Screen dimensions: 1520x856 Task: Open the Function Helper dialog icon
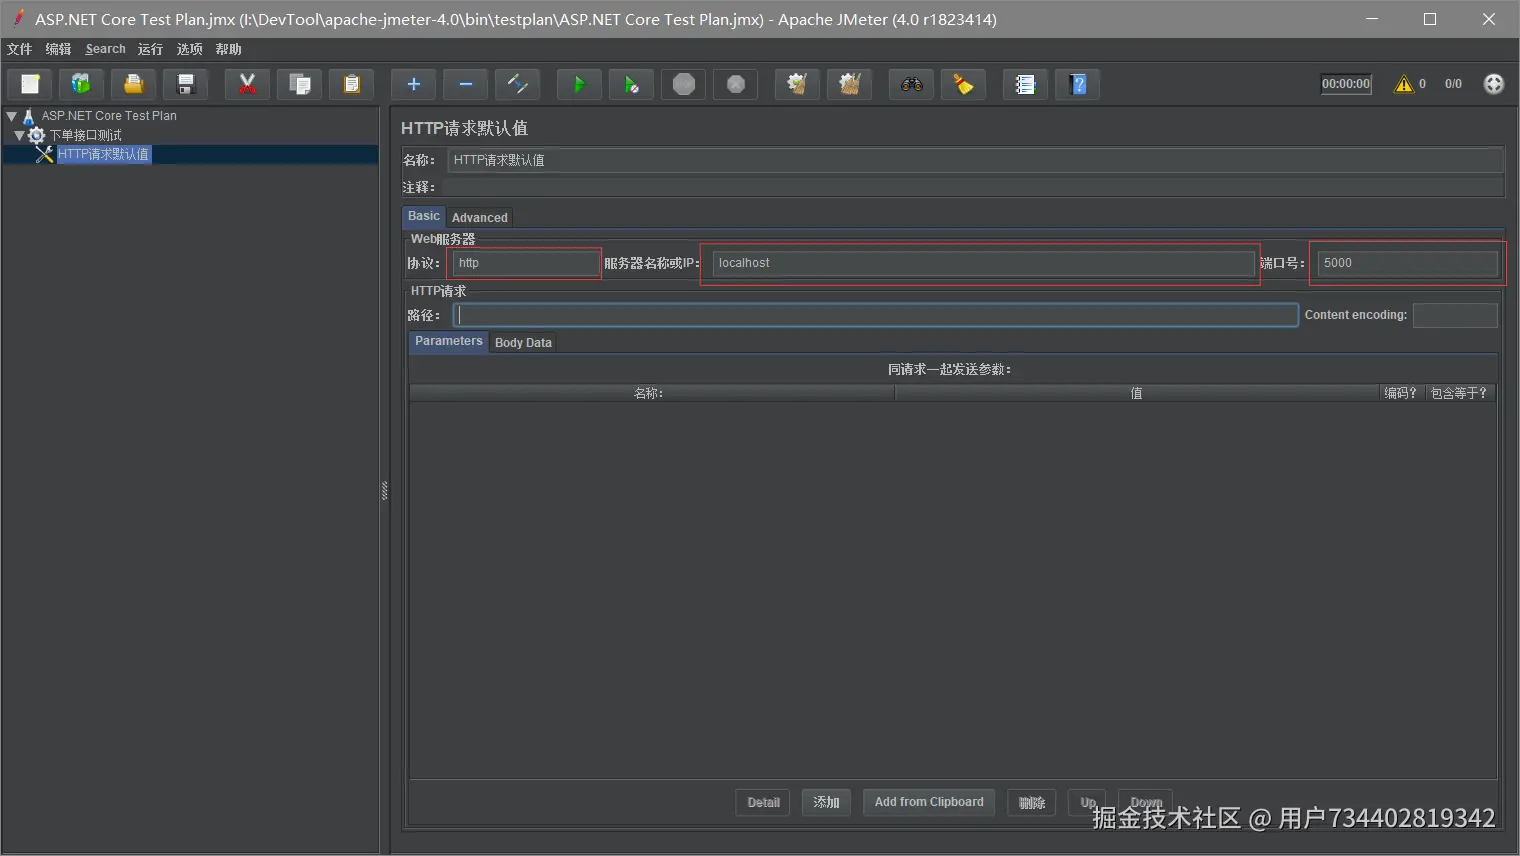[x=1025, y=85]
